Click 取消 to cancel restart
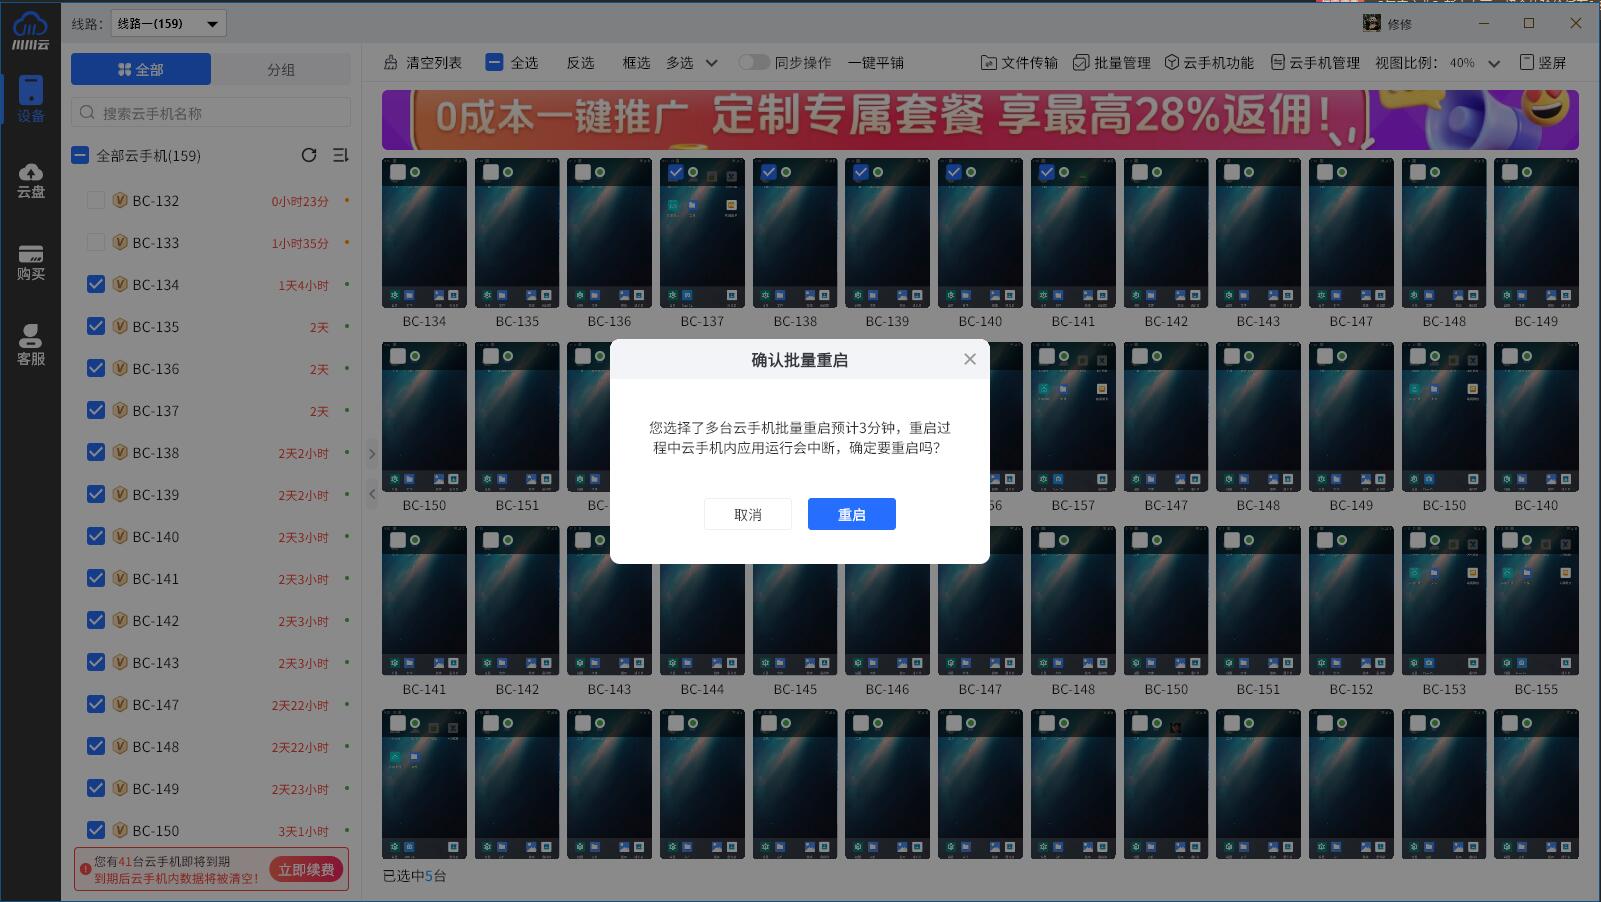The image size is (1601, 902). (747, 514)
